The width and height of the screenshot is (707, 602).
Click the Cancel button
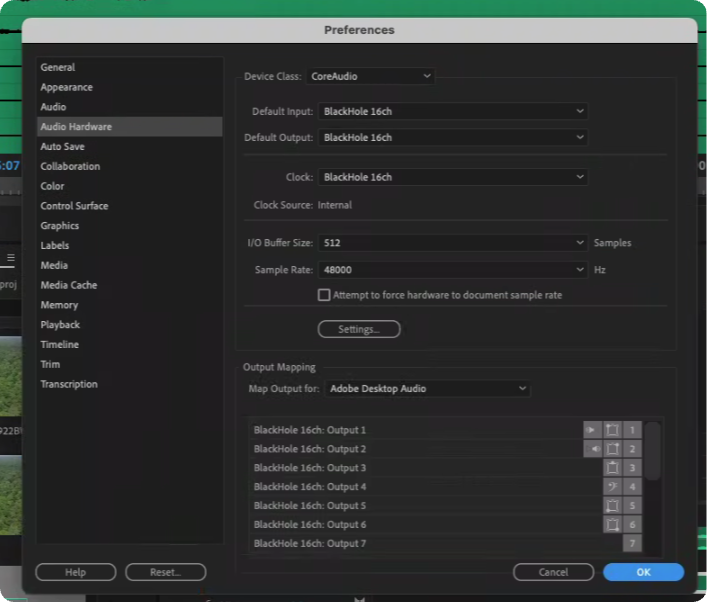click(553, 572)
